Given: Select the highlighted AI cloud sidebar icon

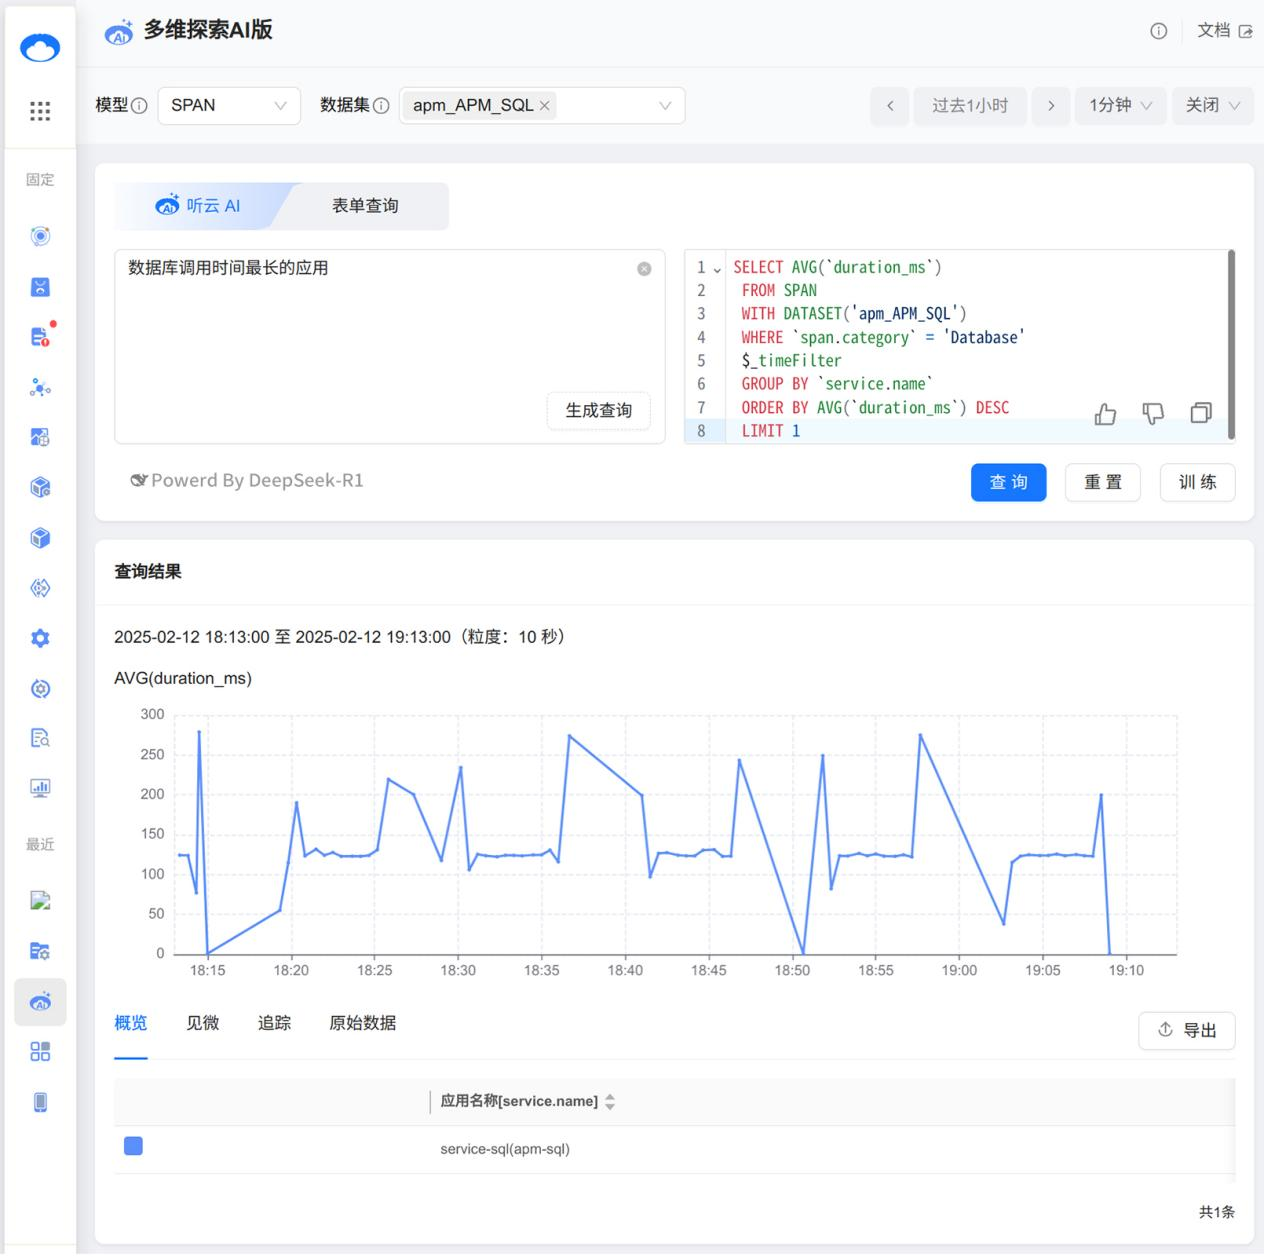Looking at the screenshot, I should coord(40,1002).
